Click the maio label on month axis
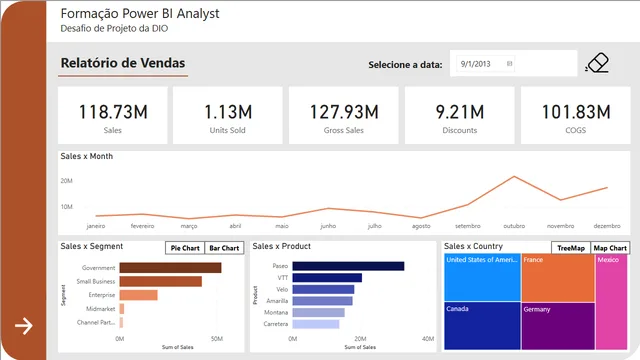Screen dimensions: 640x360 tap(282, 226)
